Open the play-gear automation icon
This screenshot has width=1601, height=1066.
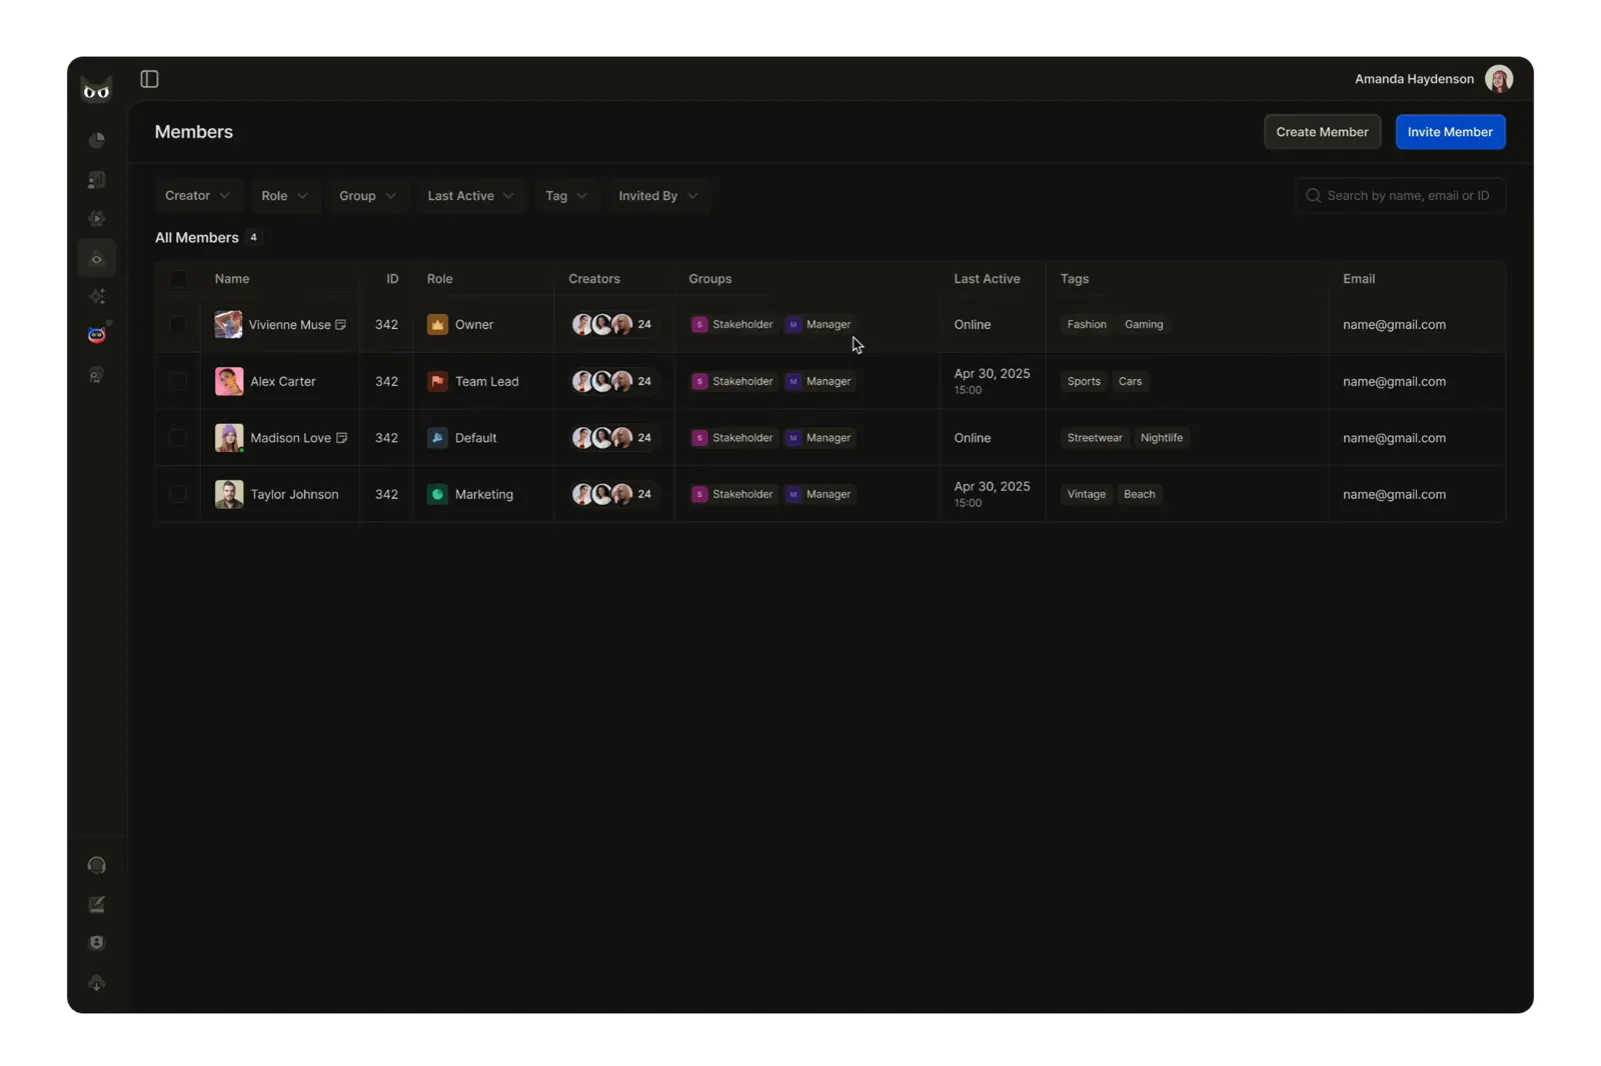click(97, 218)
